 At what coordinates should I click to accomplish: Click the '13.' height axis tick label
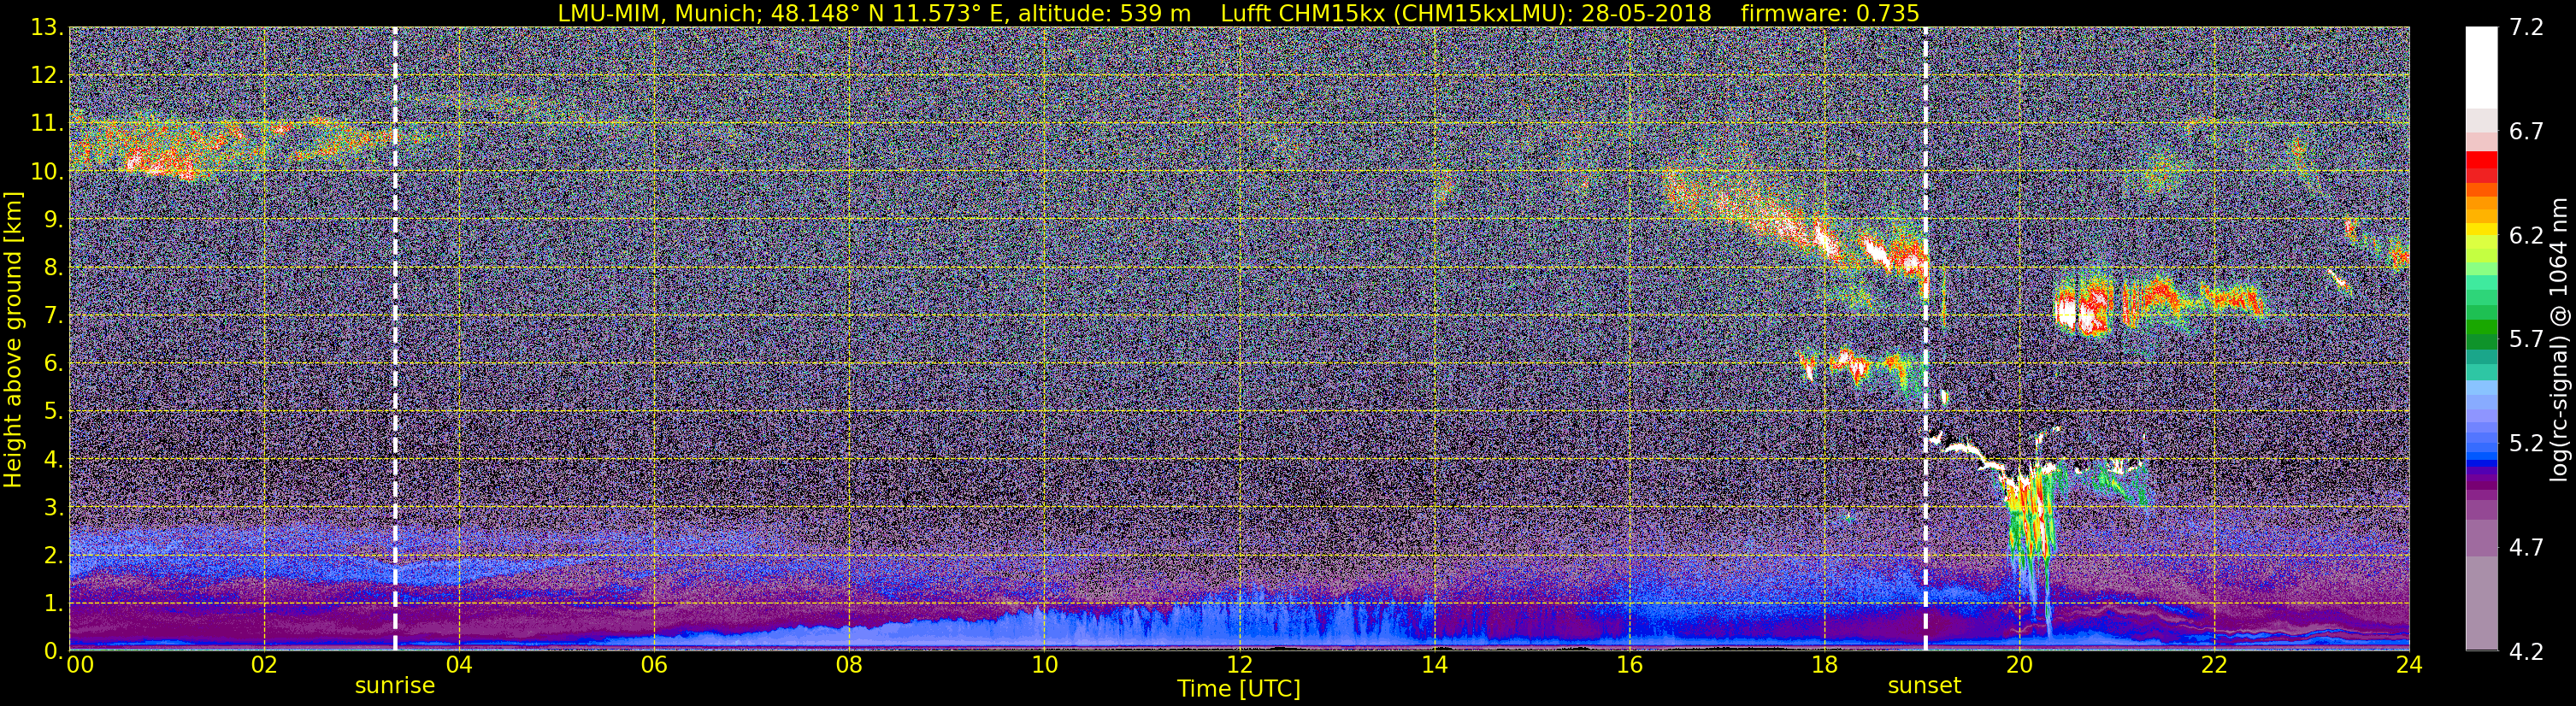(47, 28)
